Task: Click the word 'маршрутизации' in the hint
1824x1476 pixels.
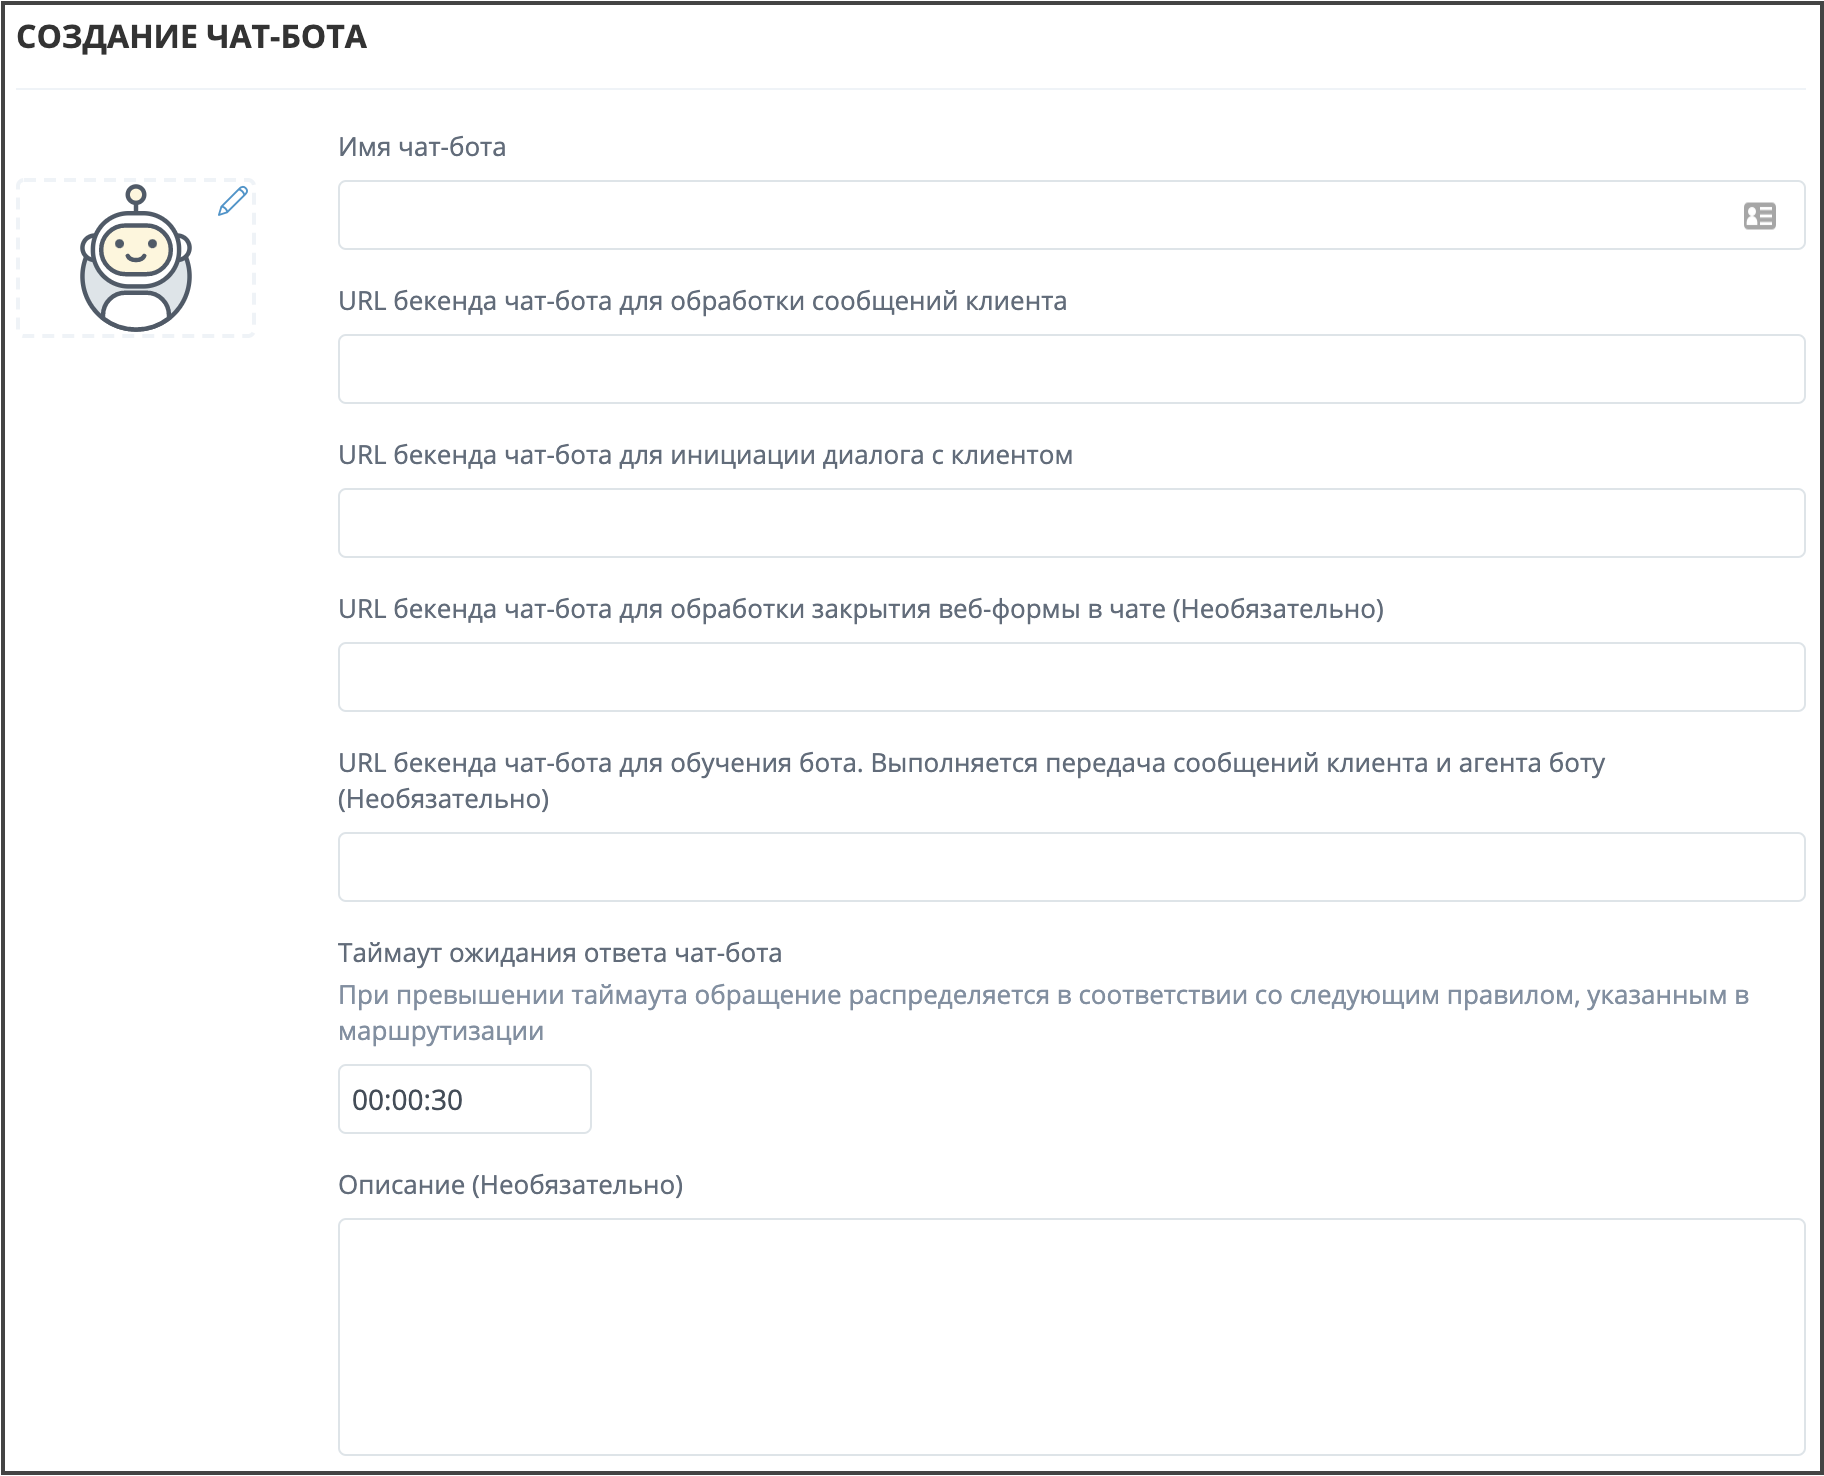Action: tap(441, 1032)
